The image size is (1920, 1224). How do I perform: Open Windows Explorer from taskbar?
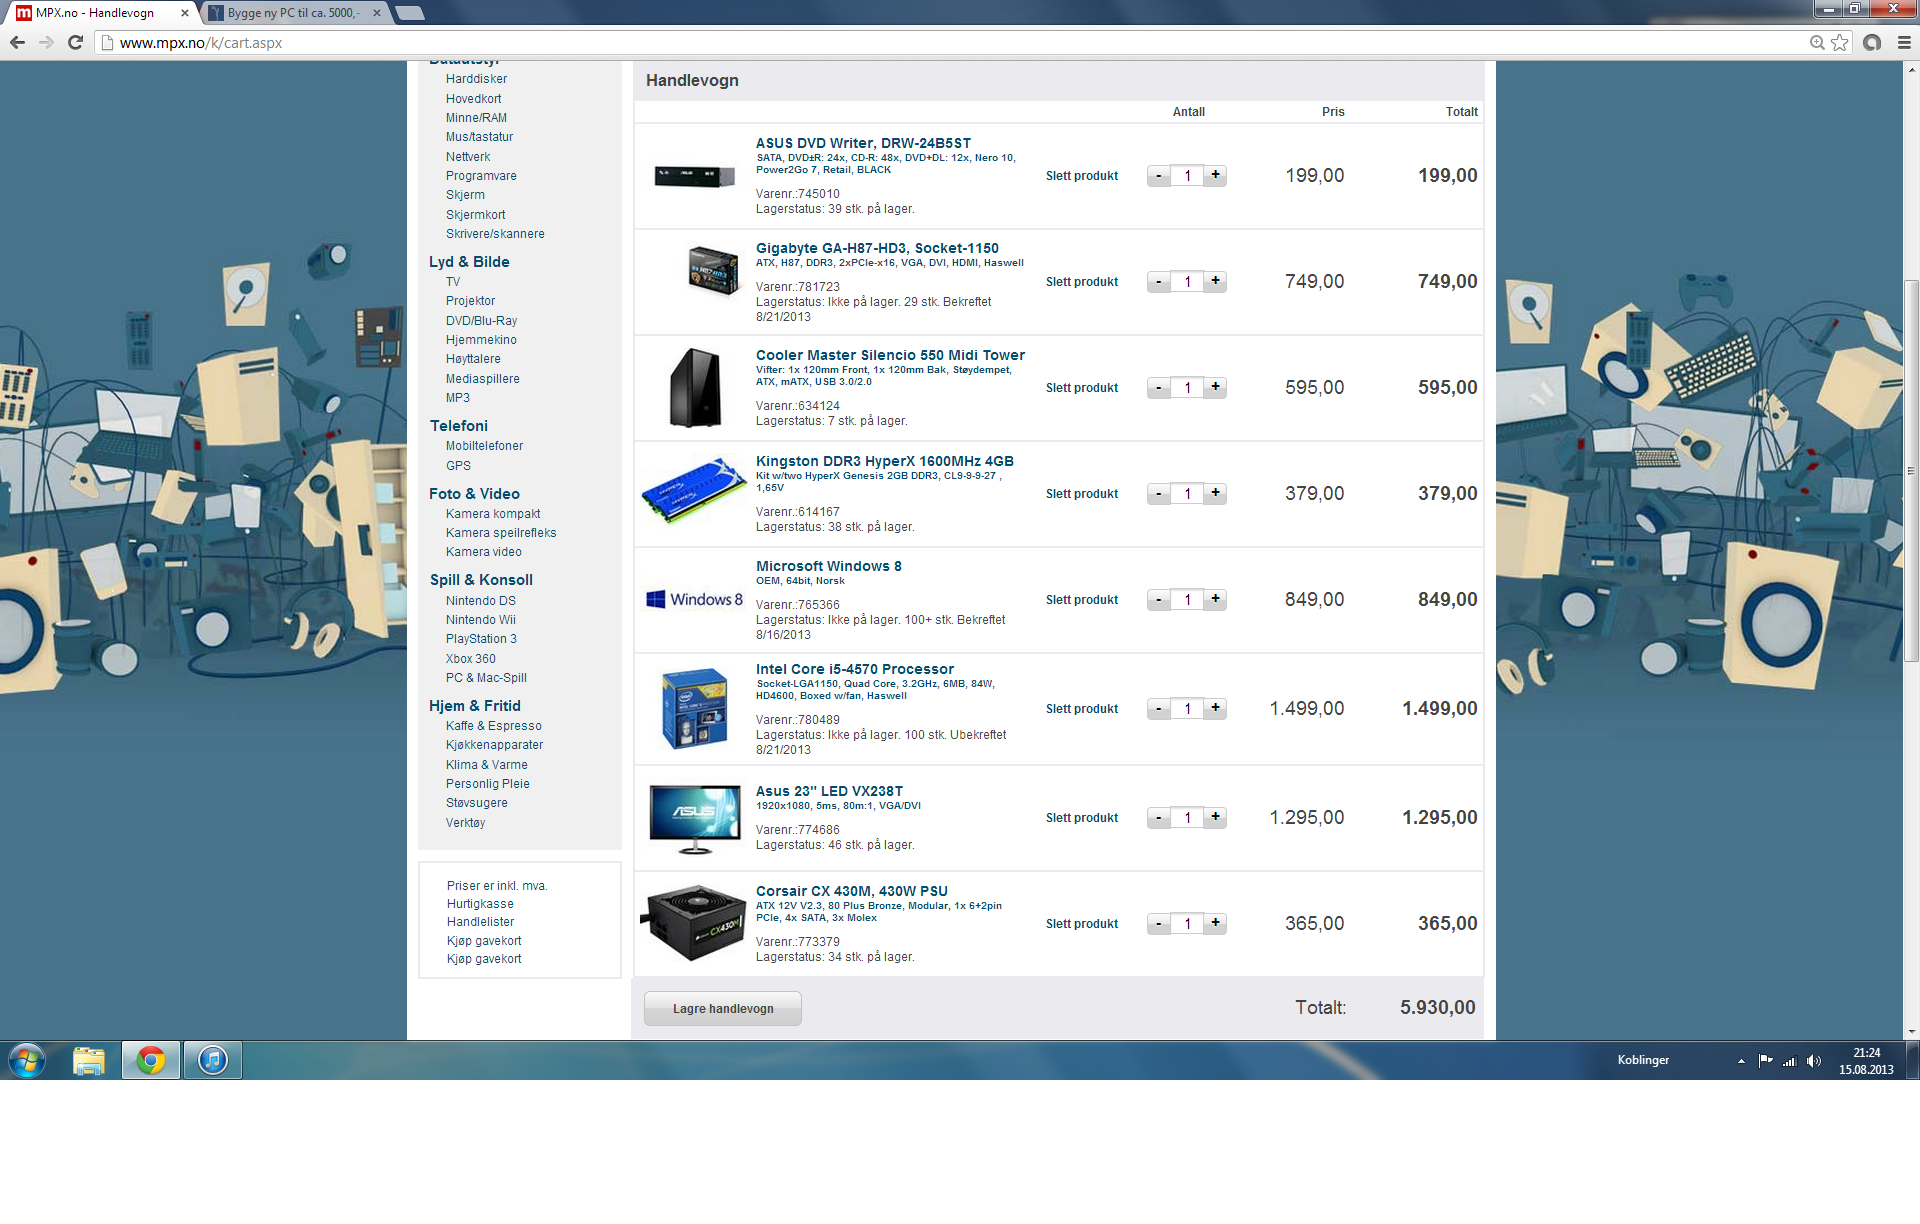(89, 1060)
